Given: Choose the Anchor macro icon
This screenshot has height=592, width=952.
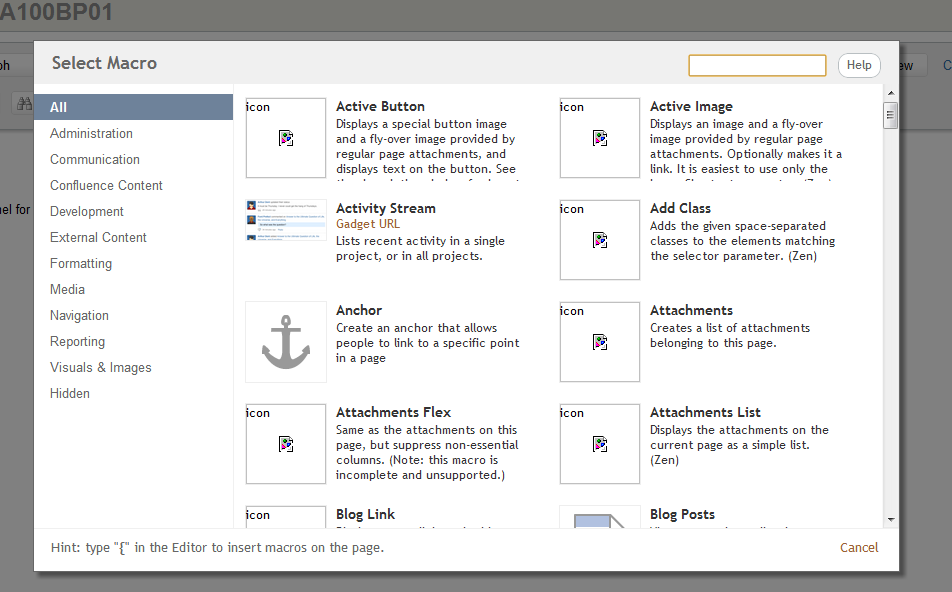Looking at the screenshot, I should click(286, 342).
